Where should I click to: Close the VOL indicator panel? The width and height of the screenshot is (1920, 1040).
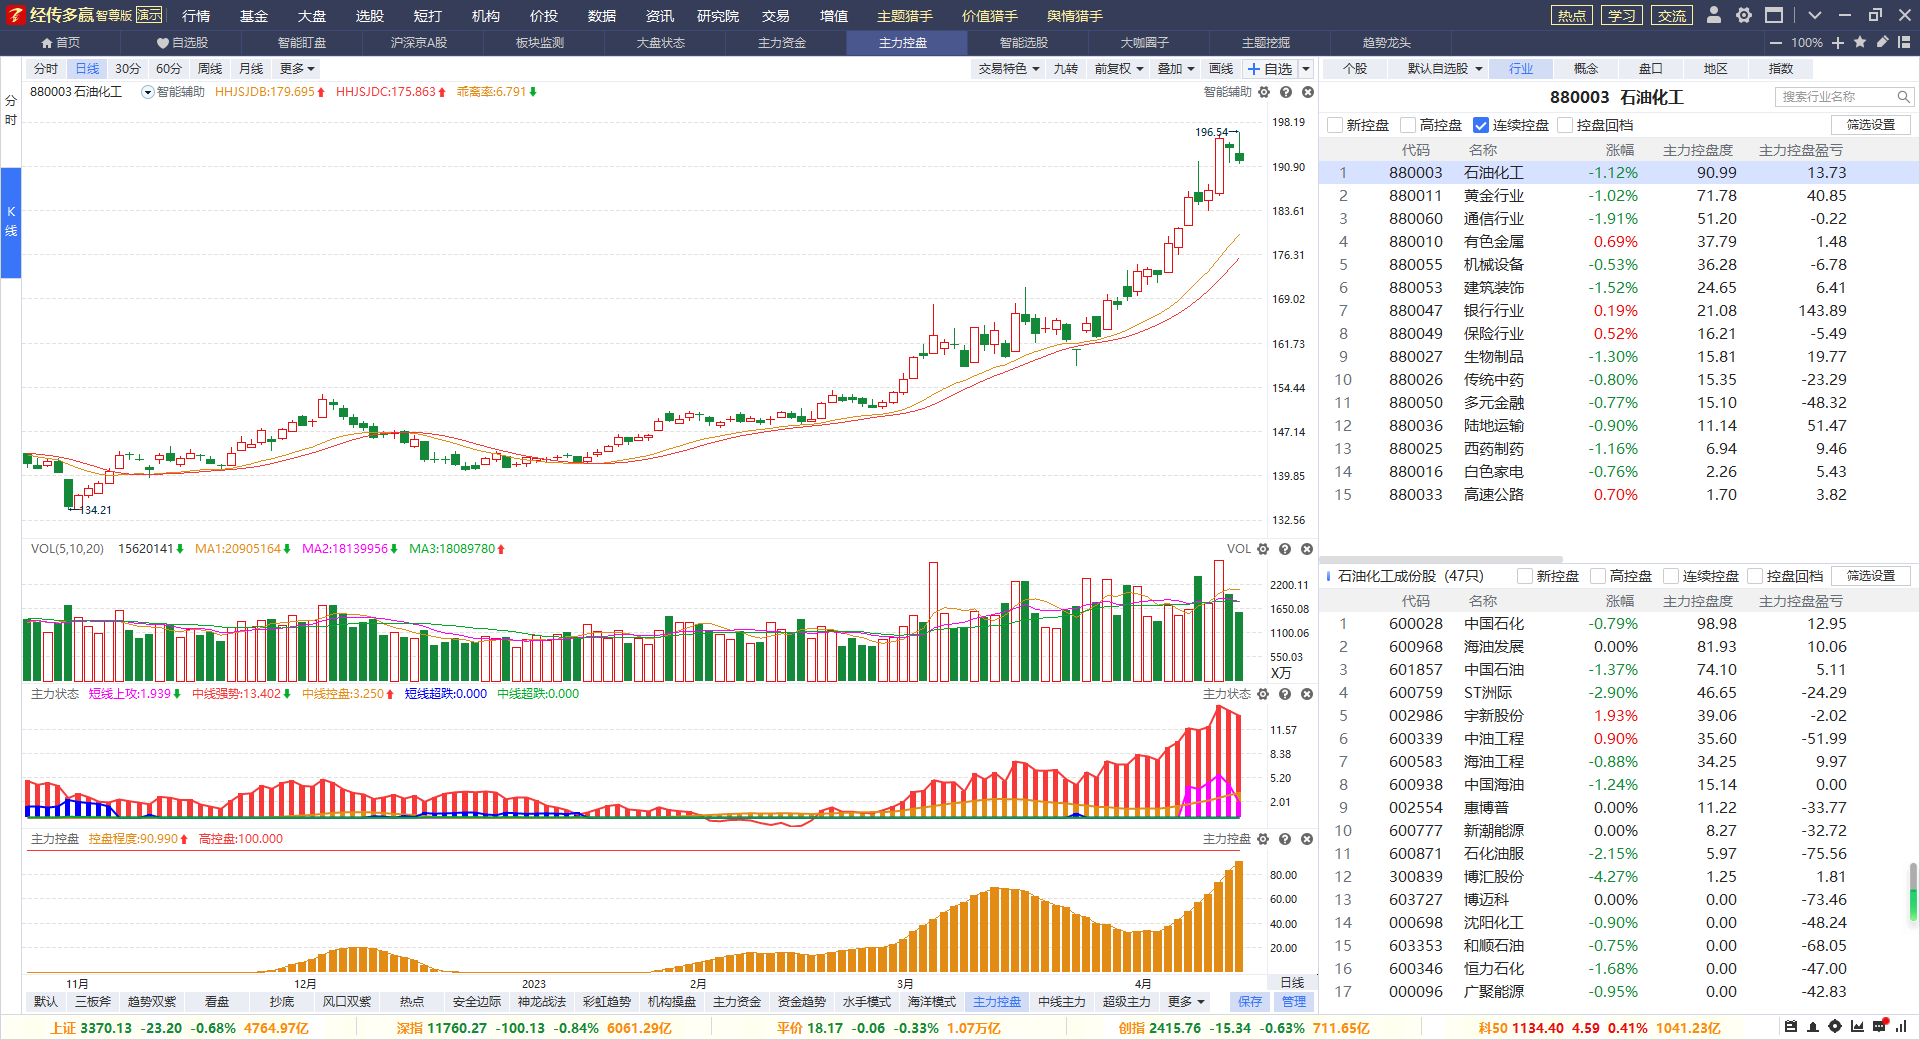pos(1306,549)
